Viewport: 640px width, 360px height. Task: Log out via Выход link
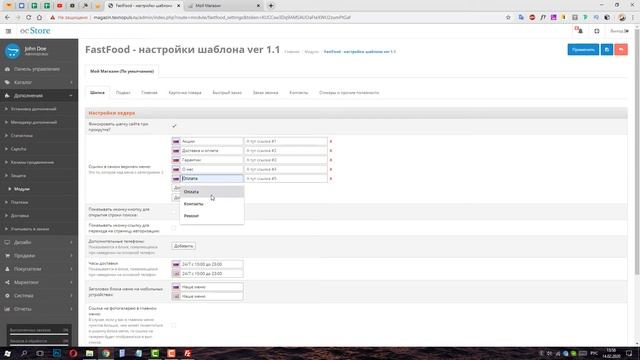click(x=619, y=31)
